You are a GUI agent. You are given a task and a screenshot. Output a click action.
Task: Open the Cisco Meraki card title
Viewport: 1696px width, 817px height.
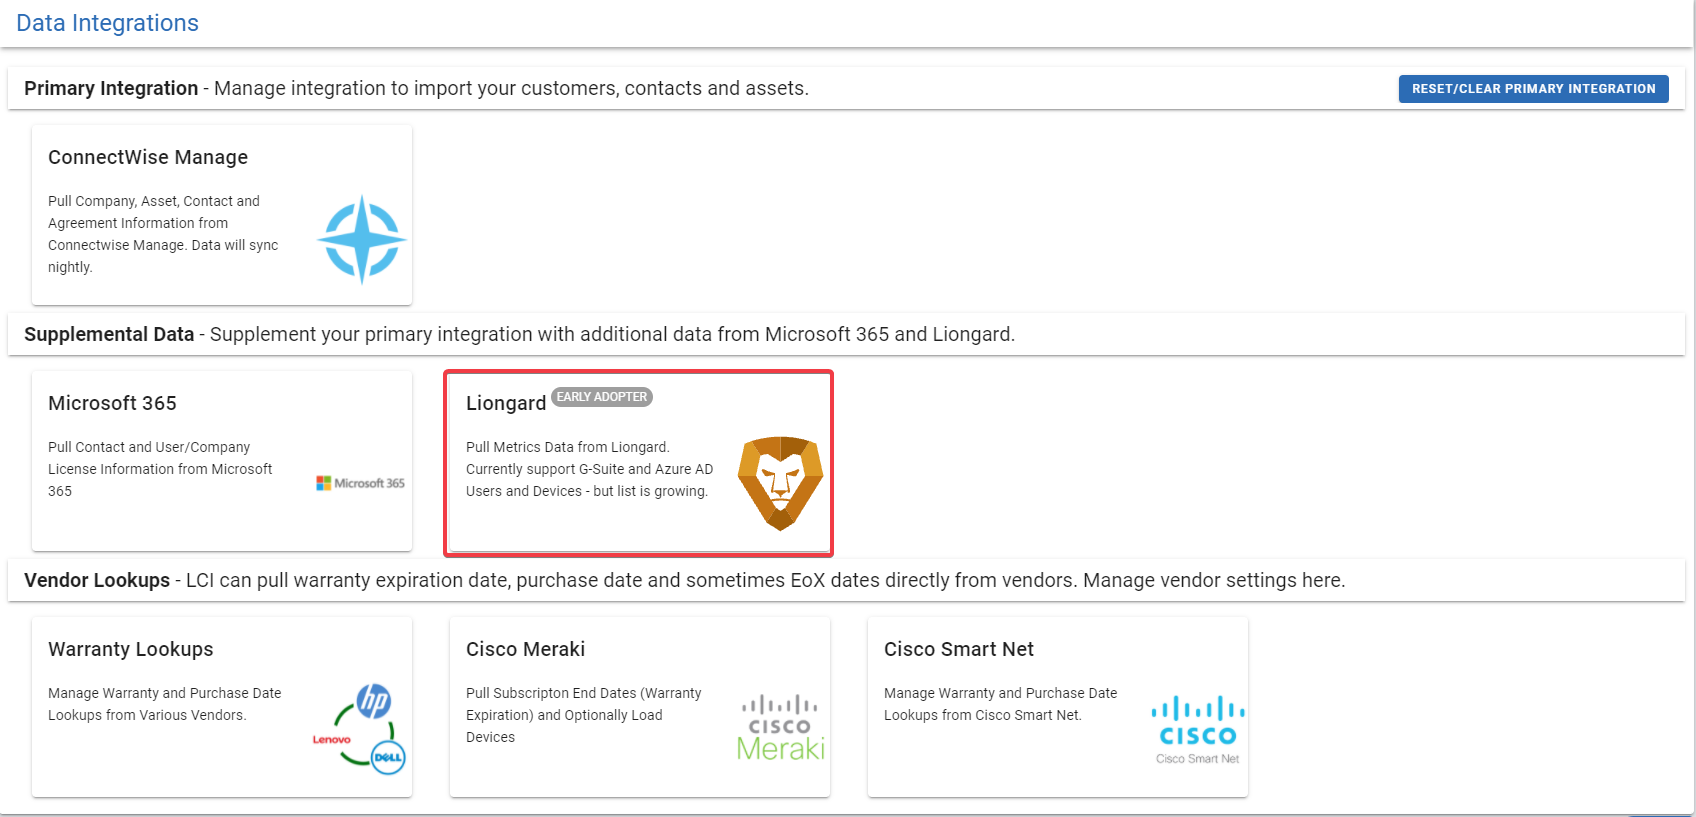tap(525, 649)
